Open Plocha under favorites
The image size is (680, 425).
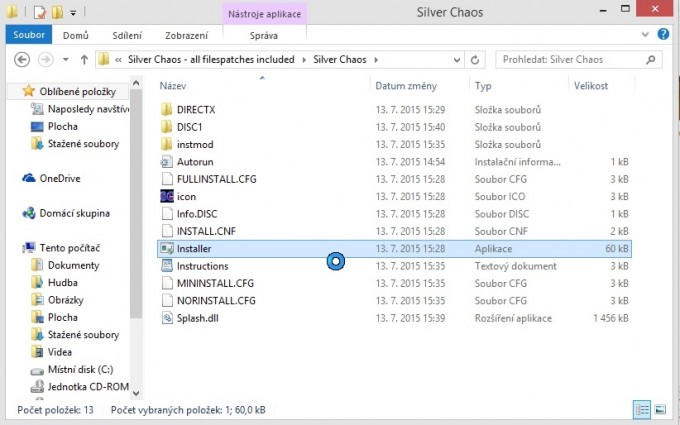point(62,127)
